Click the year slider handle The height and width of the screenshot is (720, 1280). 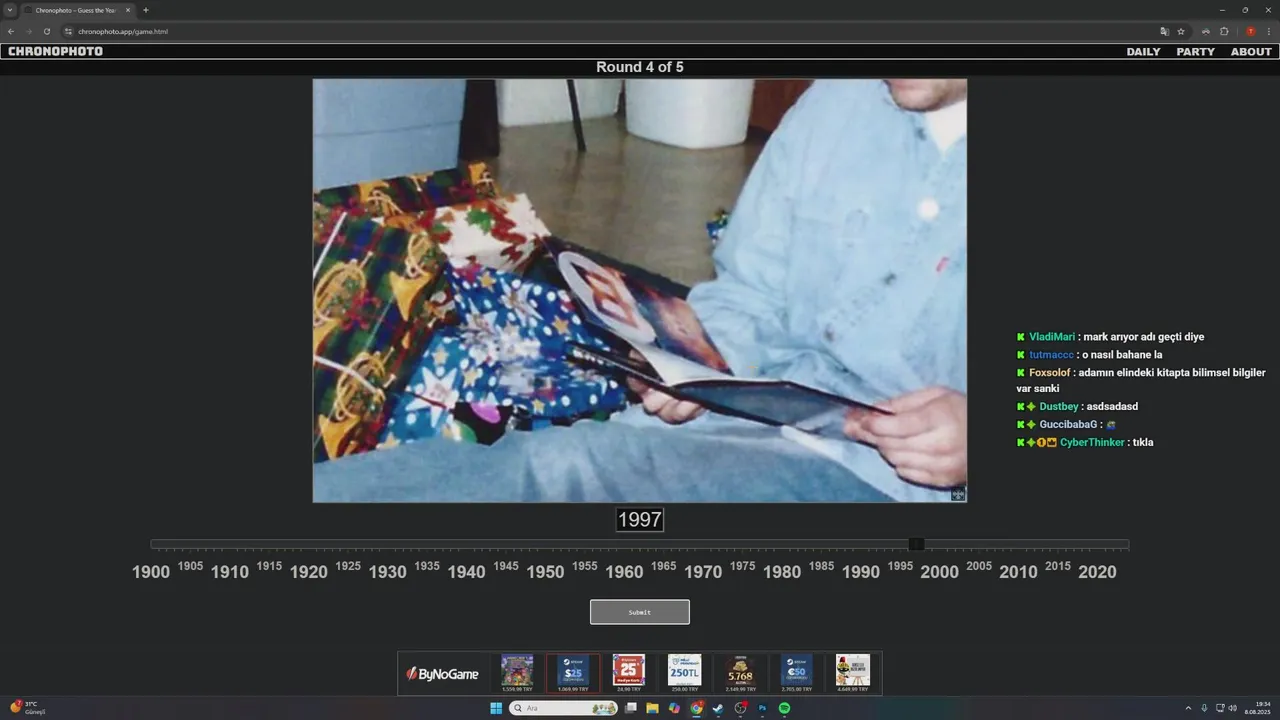916,544
